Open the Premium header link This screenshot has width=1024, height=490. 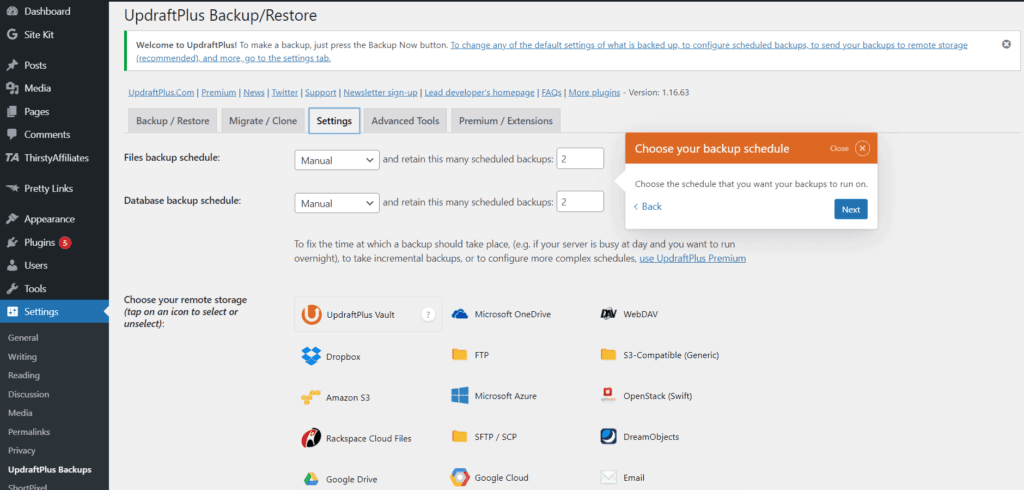coord(218,93)
